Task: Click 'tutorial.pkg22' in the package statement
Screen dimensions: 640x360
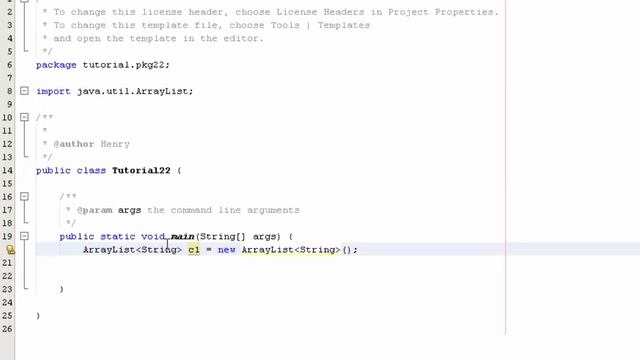Action: click(x=123, y=64)
